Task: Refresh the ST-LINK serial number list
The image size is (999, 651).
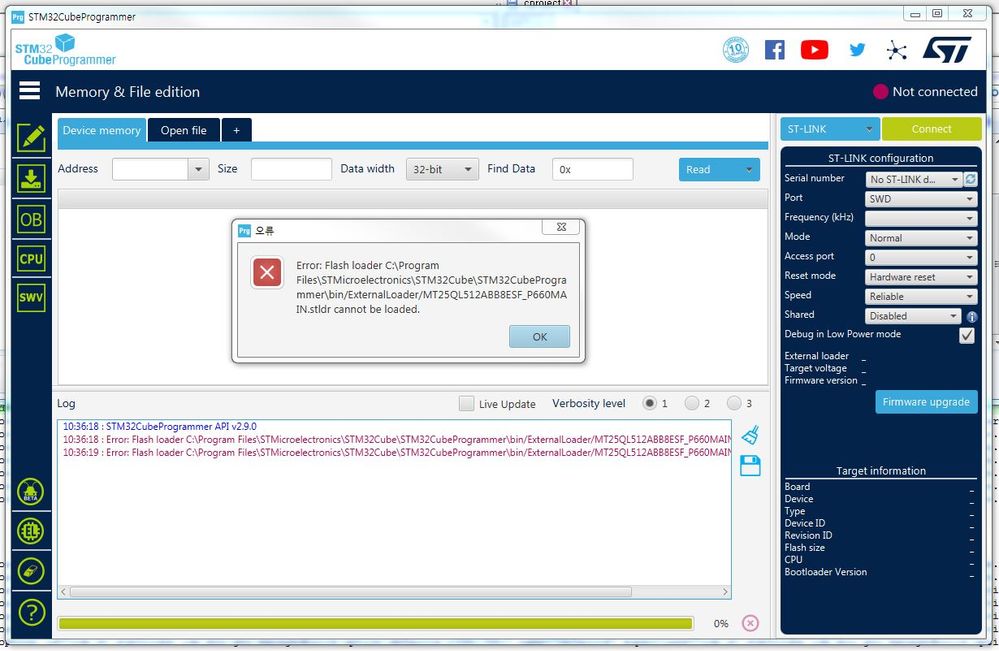Action: click(970, 179)
